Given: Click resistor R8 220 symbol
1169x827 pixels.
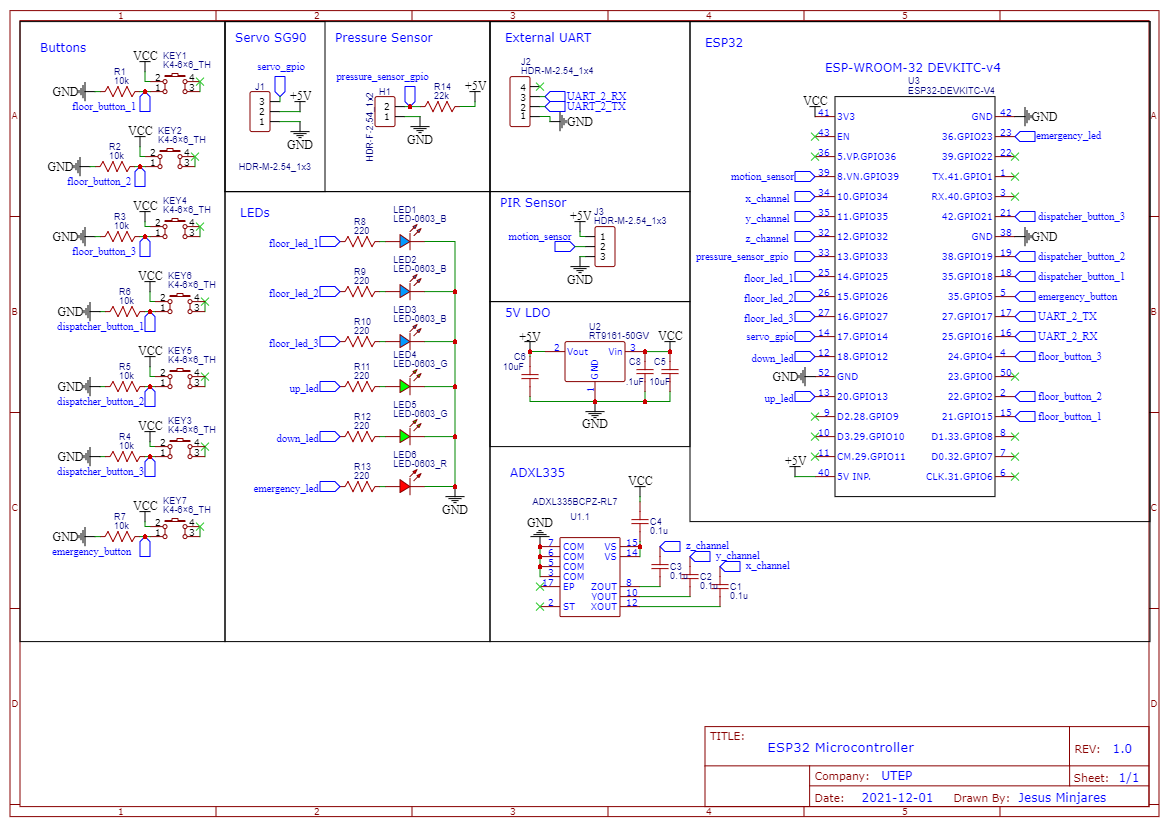Looking at the screenshot, I should click(x=361, y=241).
